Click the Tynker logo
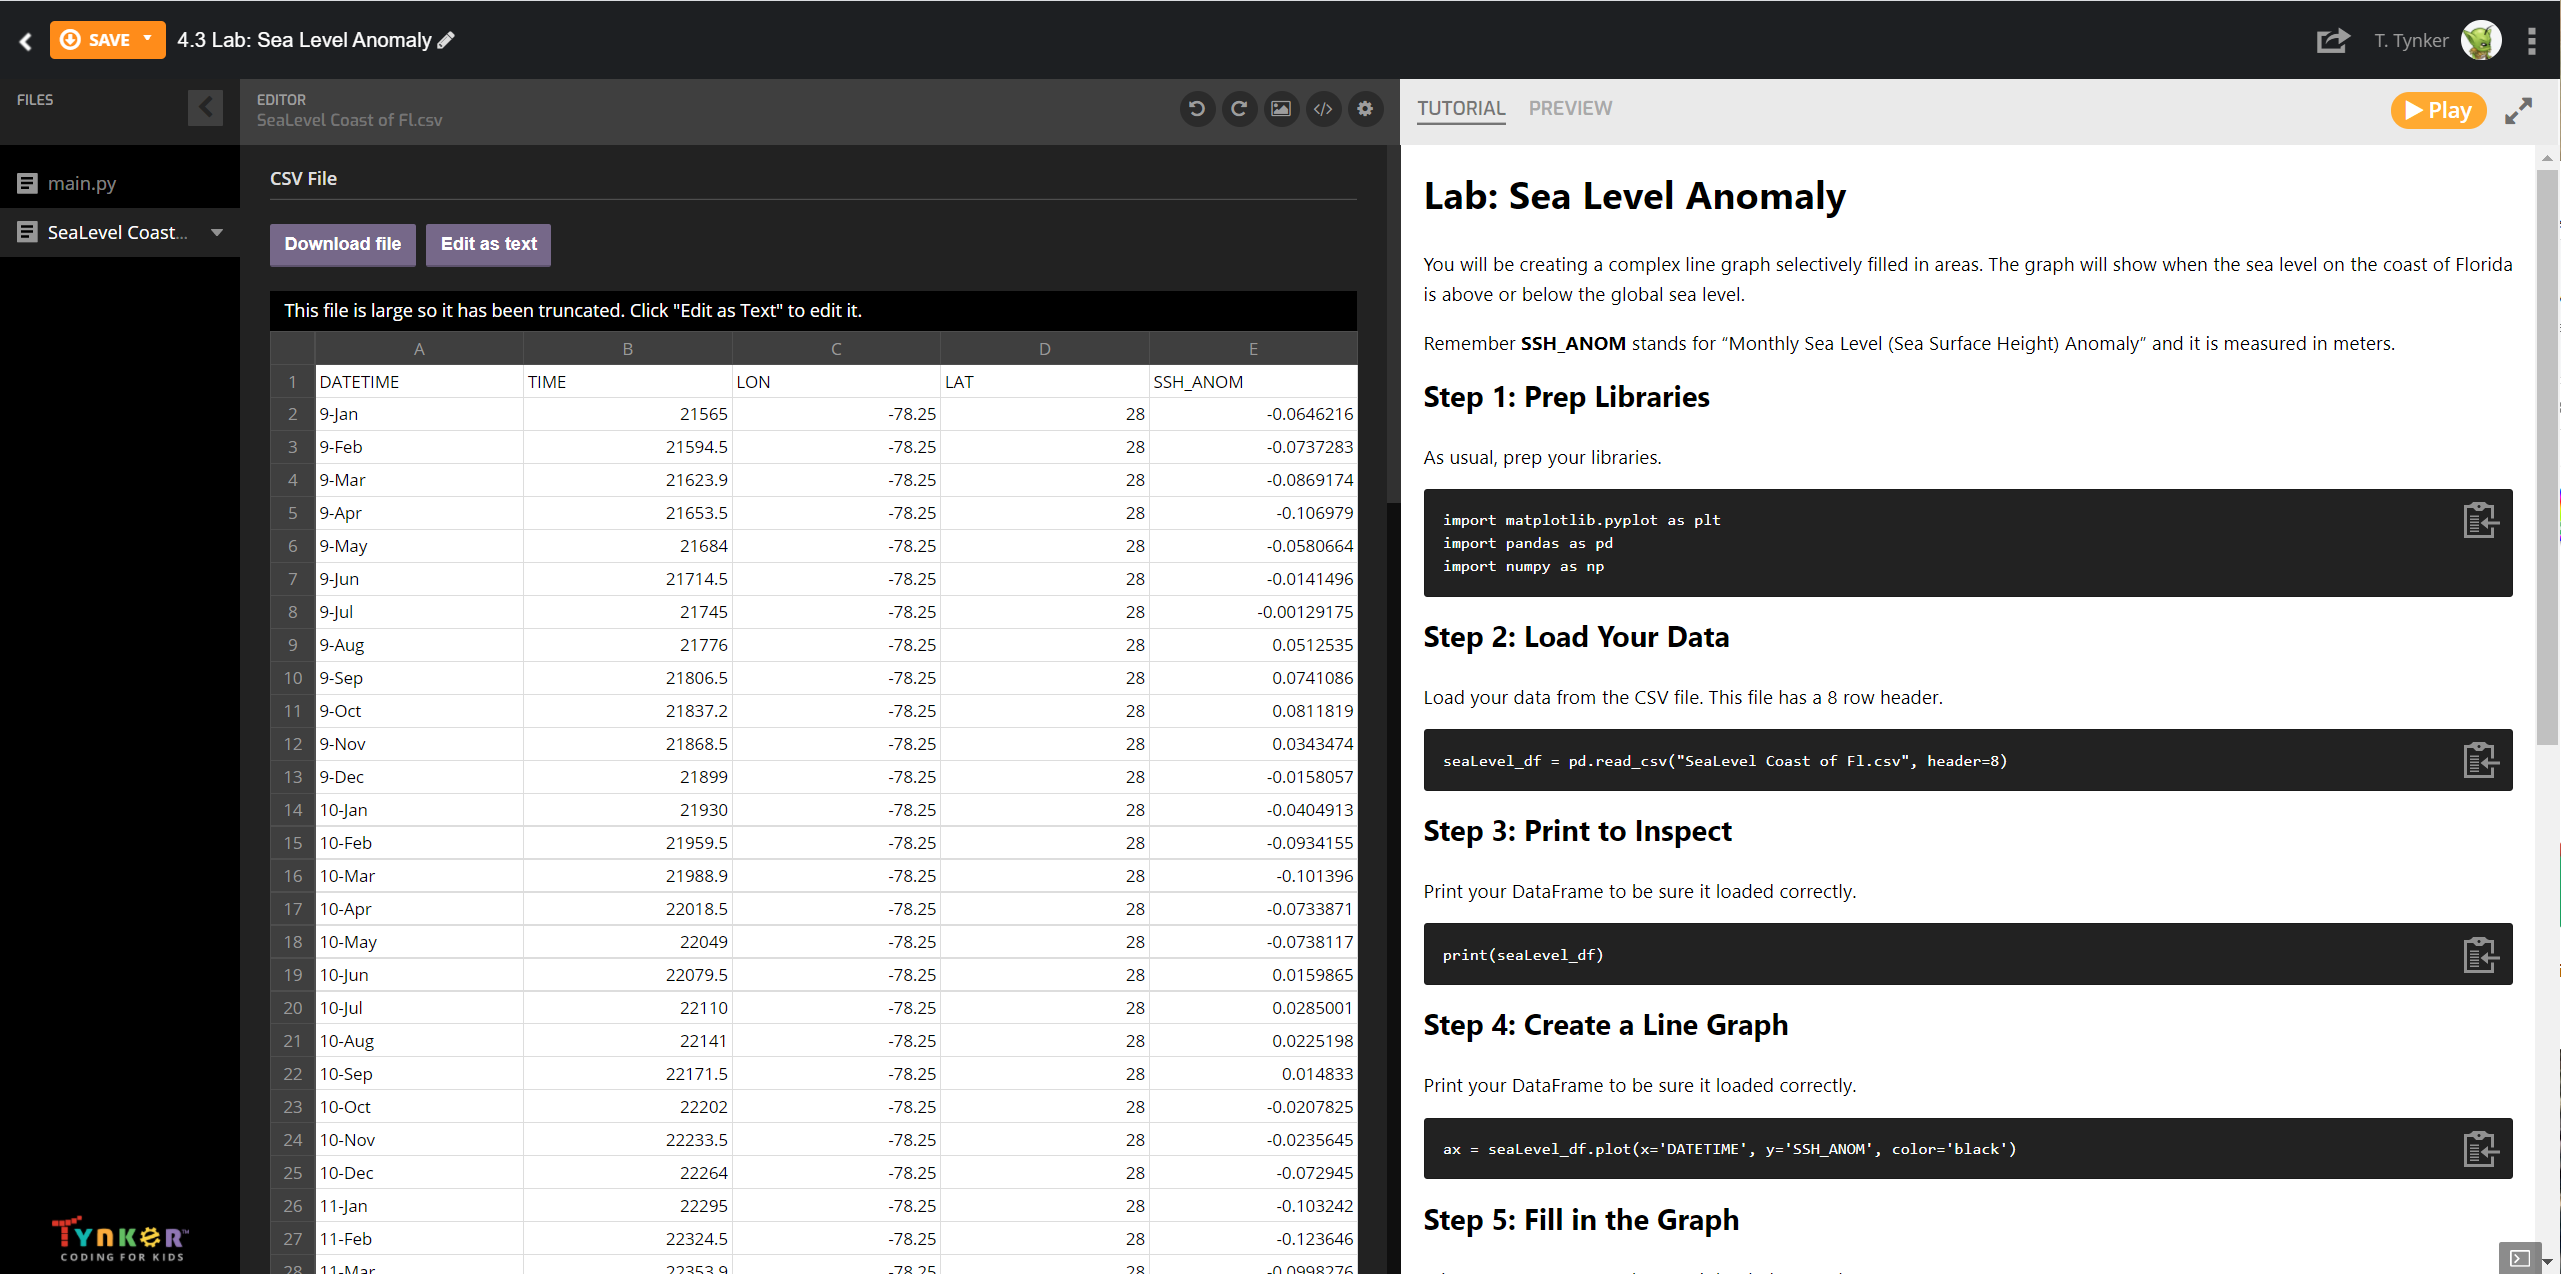The width and height of the screenshot is (2561, 1274). (x=121, y=1238)
